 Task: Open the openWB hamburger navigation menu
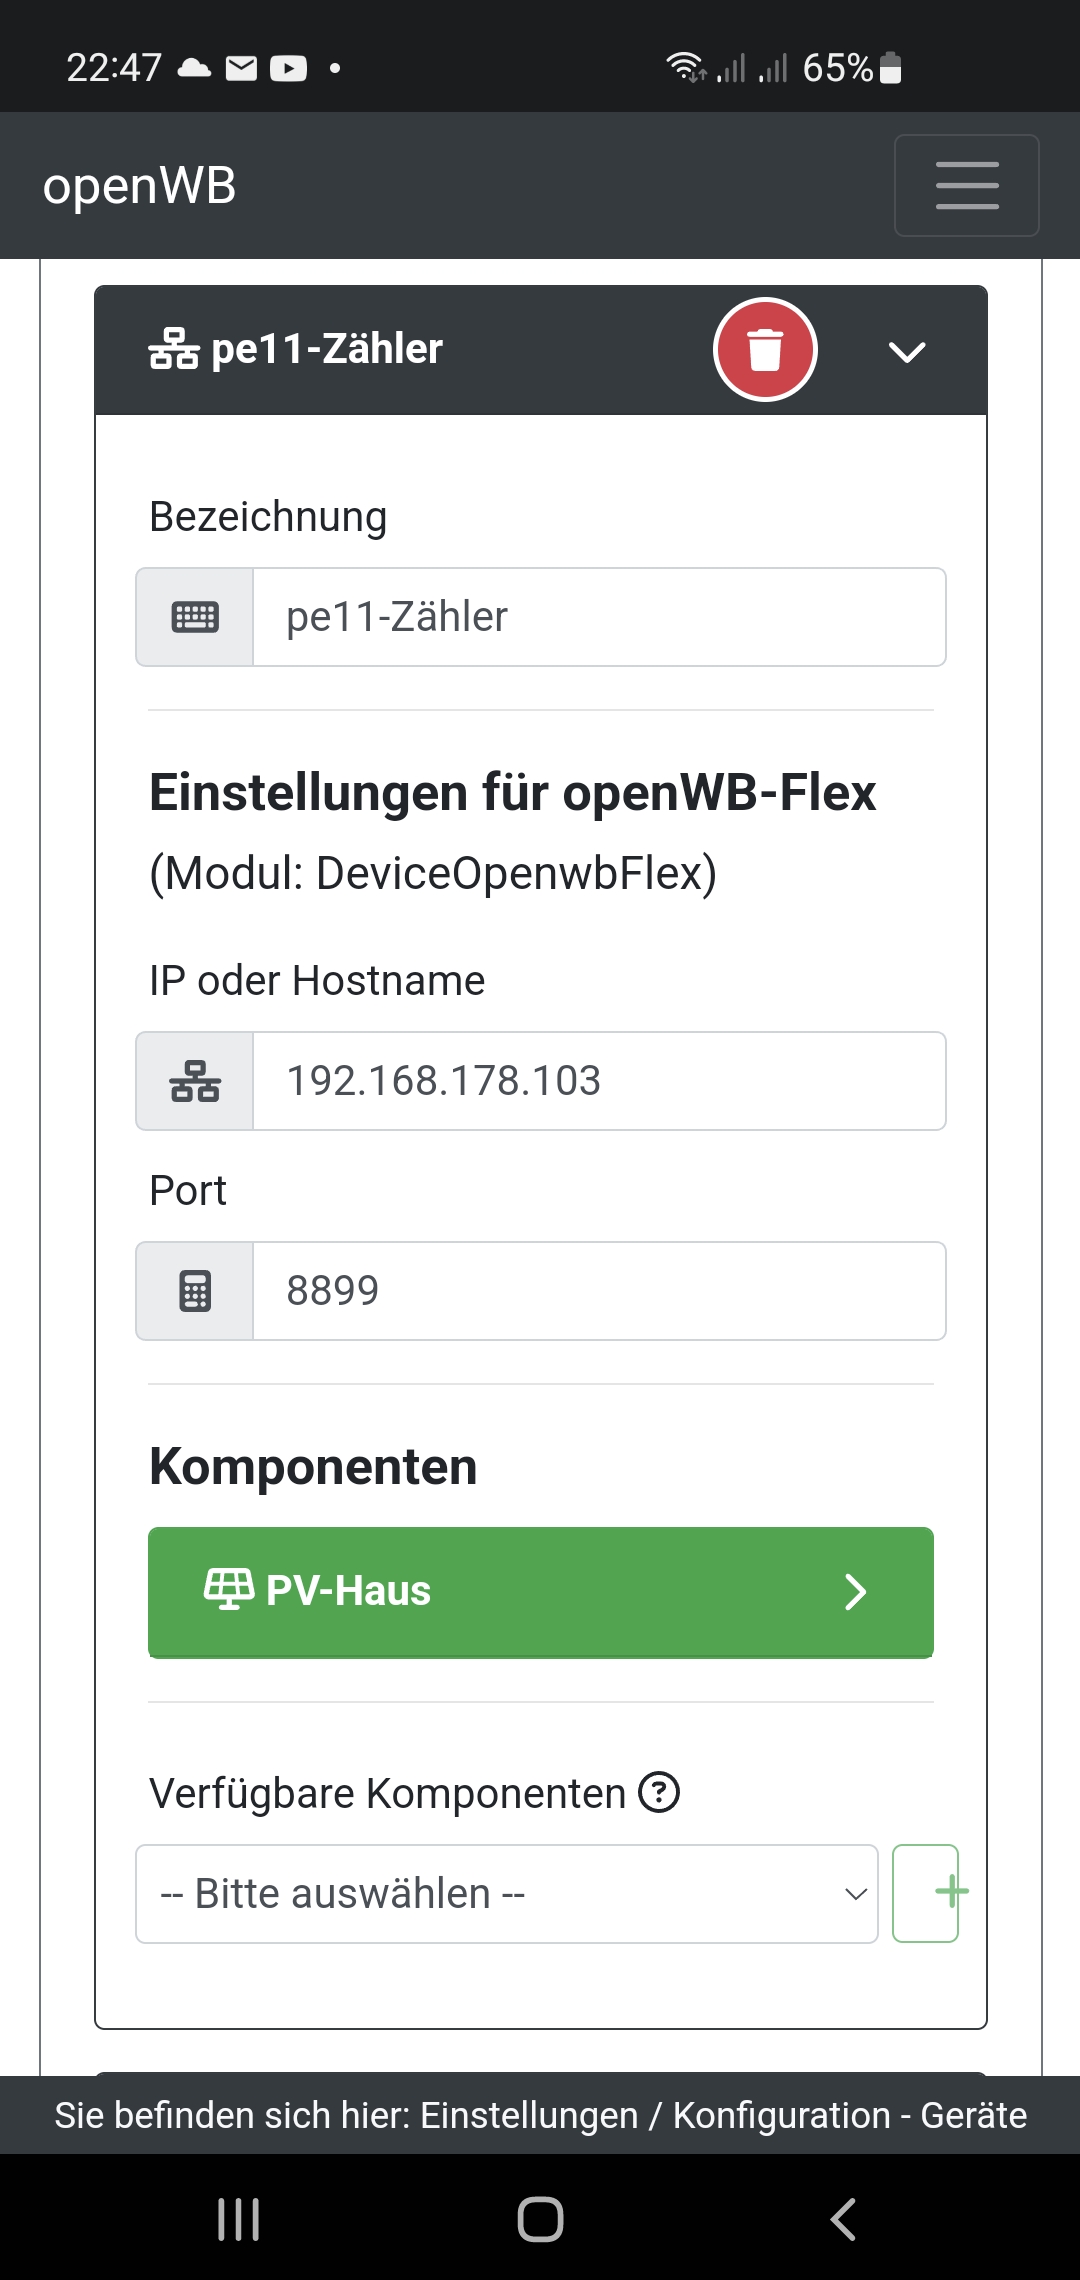966,186
